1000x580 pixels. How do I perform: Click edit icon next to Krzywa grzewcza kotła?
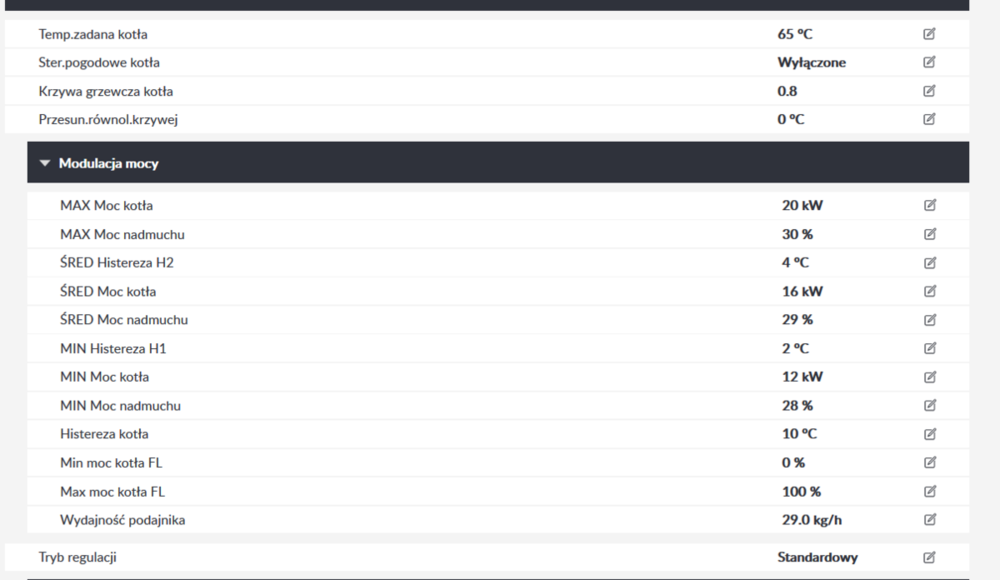click(x=929, y=90)
